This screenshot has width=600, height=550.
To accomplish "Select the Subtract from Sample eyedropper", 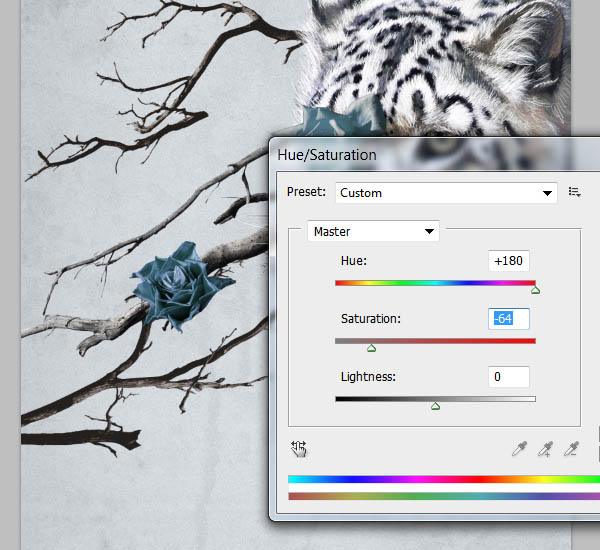I will (x=571, y=449).
